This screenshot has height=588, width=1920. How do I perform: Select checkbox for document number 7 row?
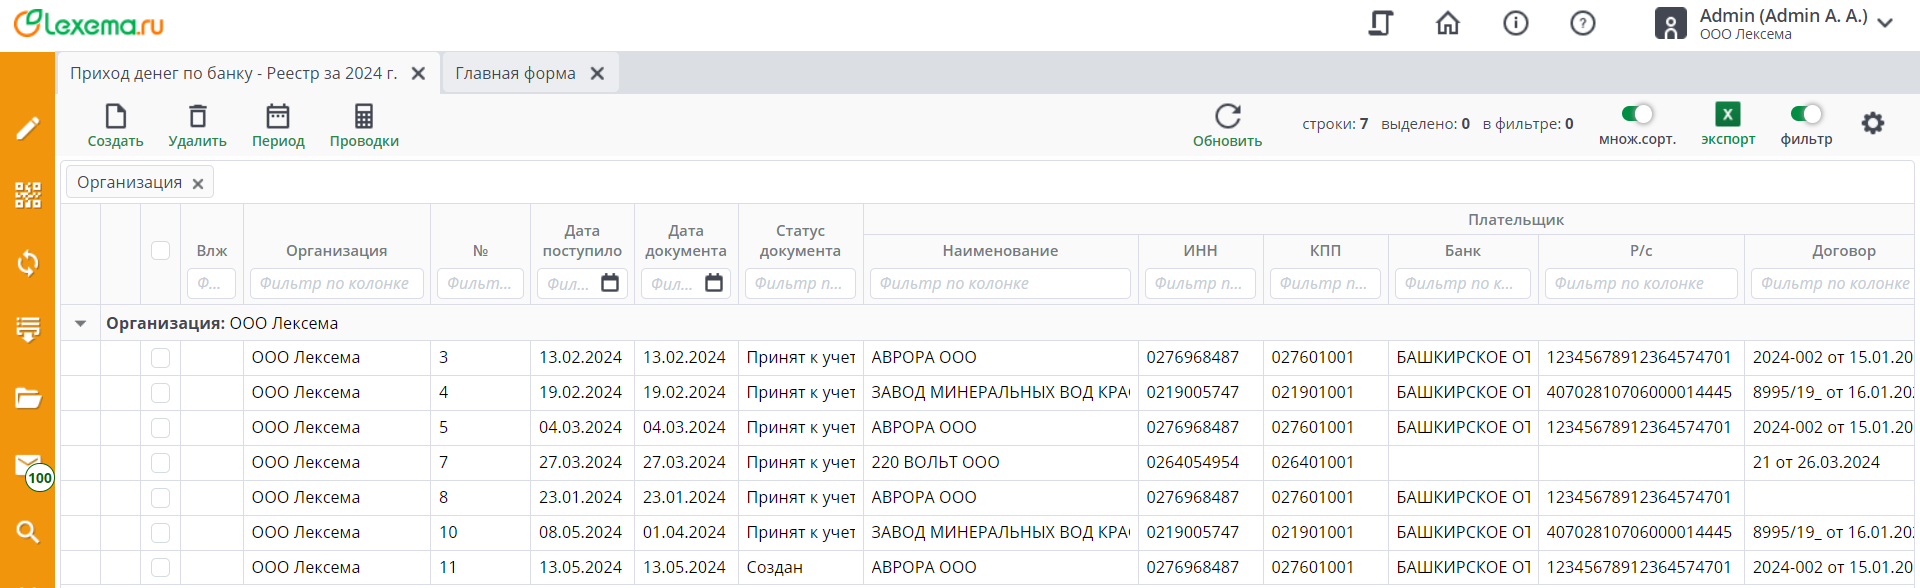[x=160, y=463]
